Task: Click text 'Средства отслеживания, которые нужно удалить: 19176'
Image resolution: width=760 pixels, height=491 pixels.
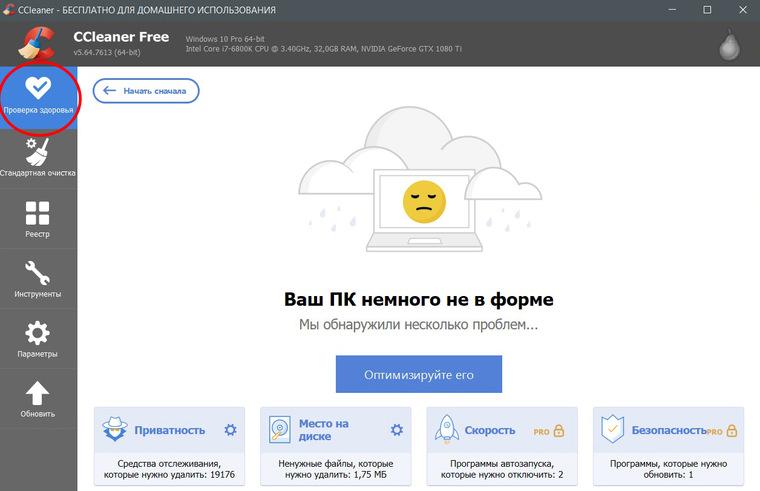Action: pos(169,469)
